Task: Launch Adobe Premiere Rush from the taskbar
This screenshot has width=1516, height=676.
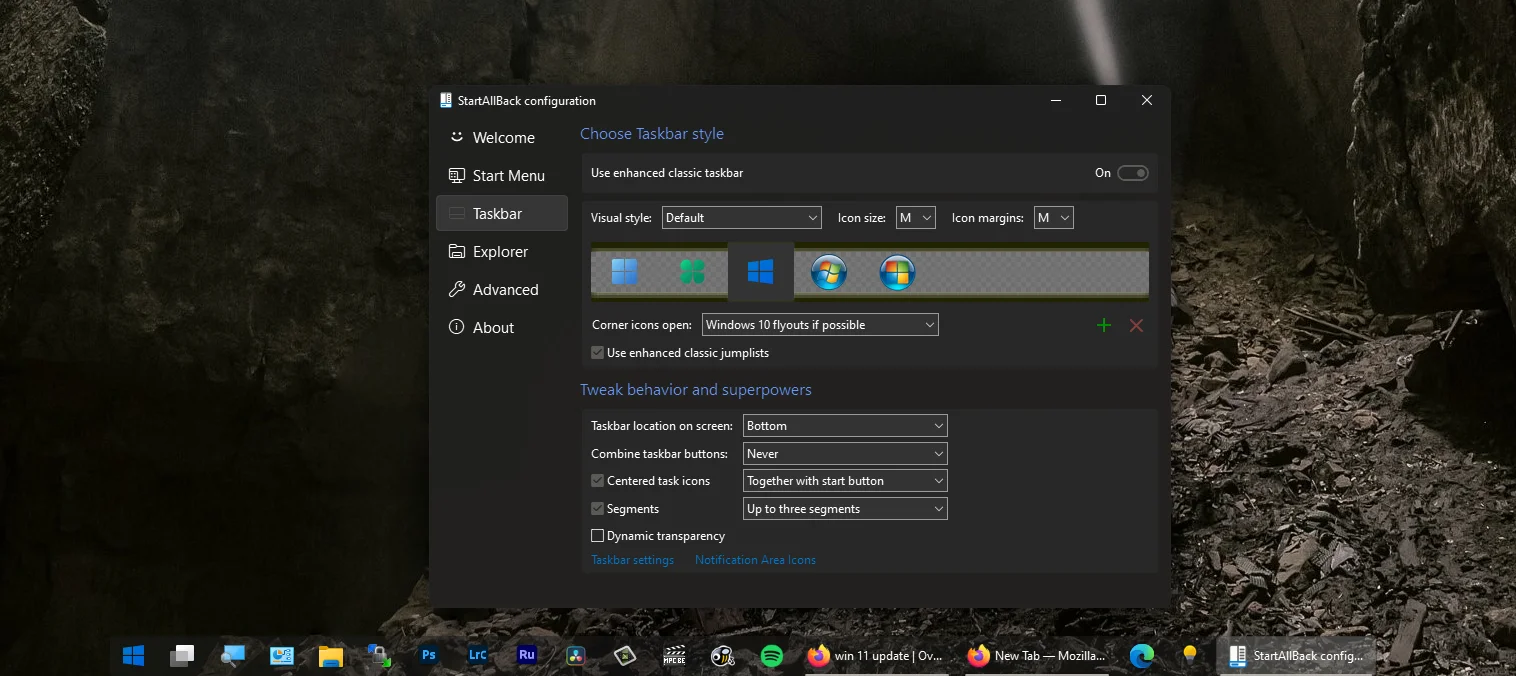Action: [x=527, y=656]
